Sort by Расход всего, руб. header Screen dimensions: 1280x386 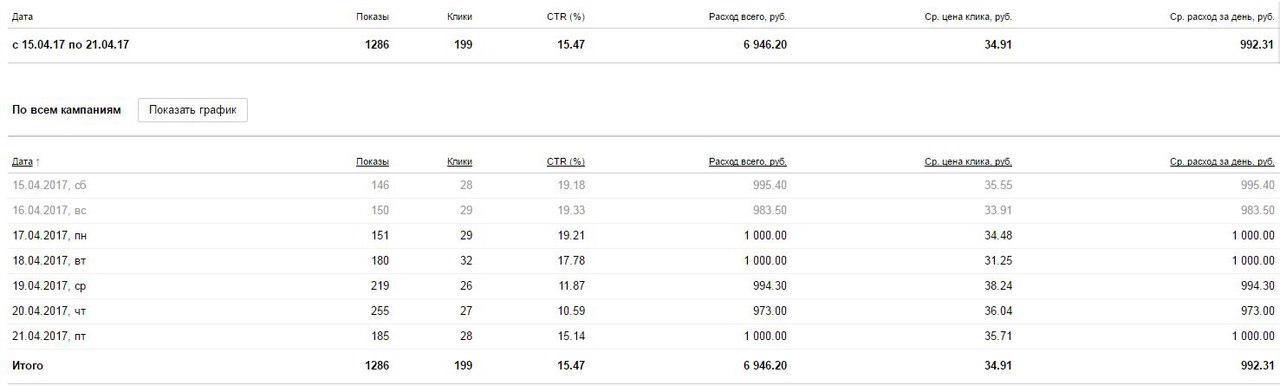click(x=748, y=161)
